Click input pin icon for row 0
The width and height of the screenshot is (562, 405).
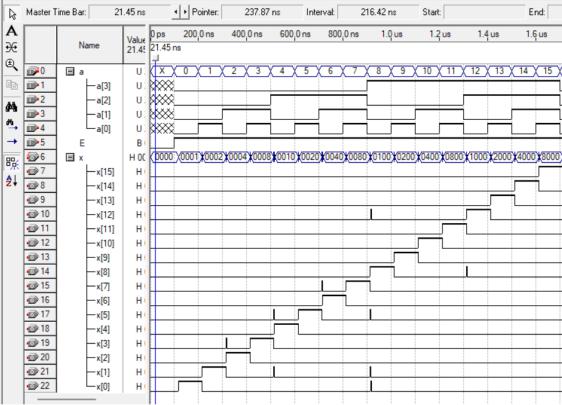[x=33, y=71]
